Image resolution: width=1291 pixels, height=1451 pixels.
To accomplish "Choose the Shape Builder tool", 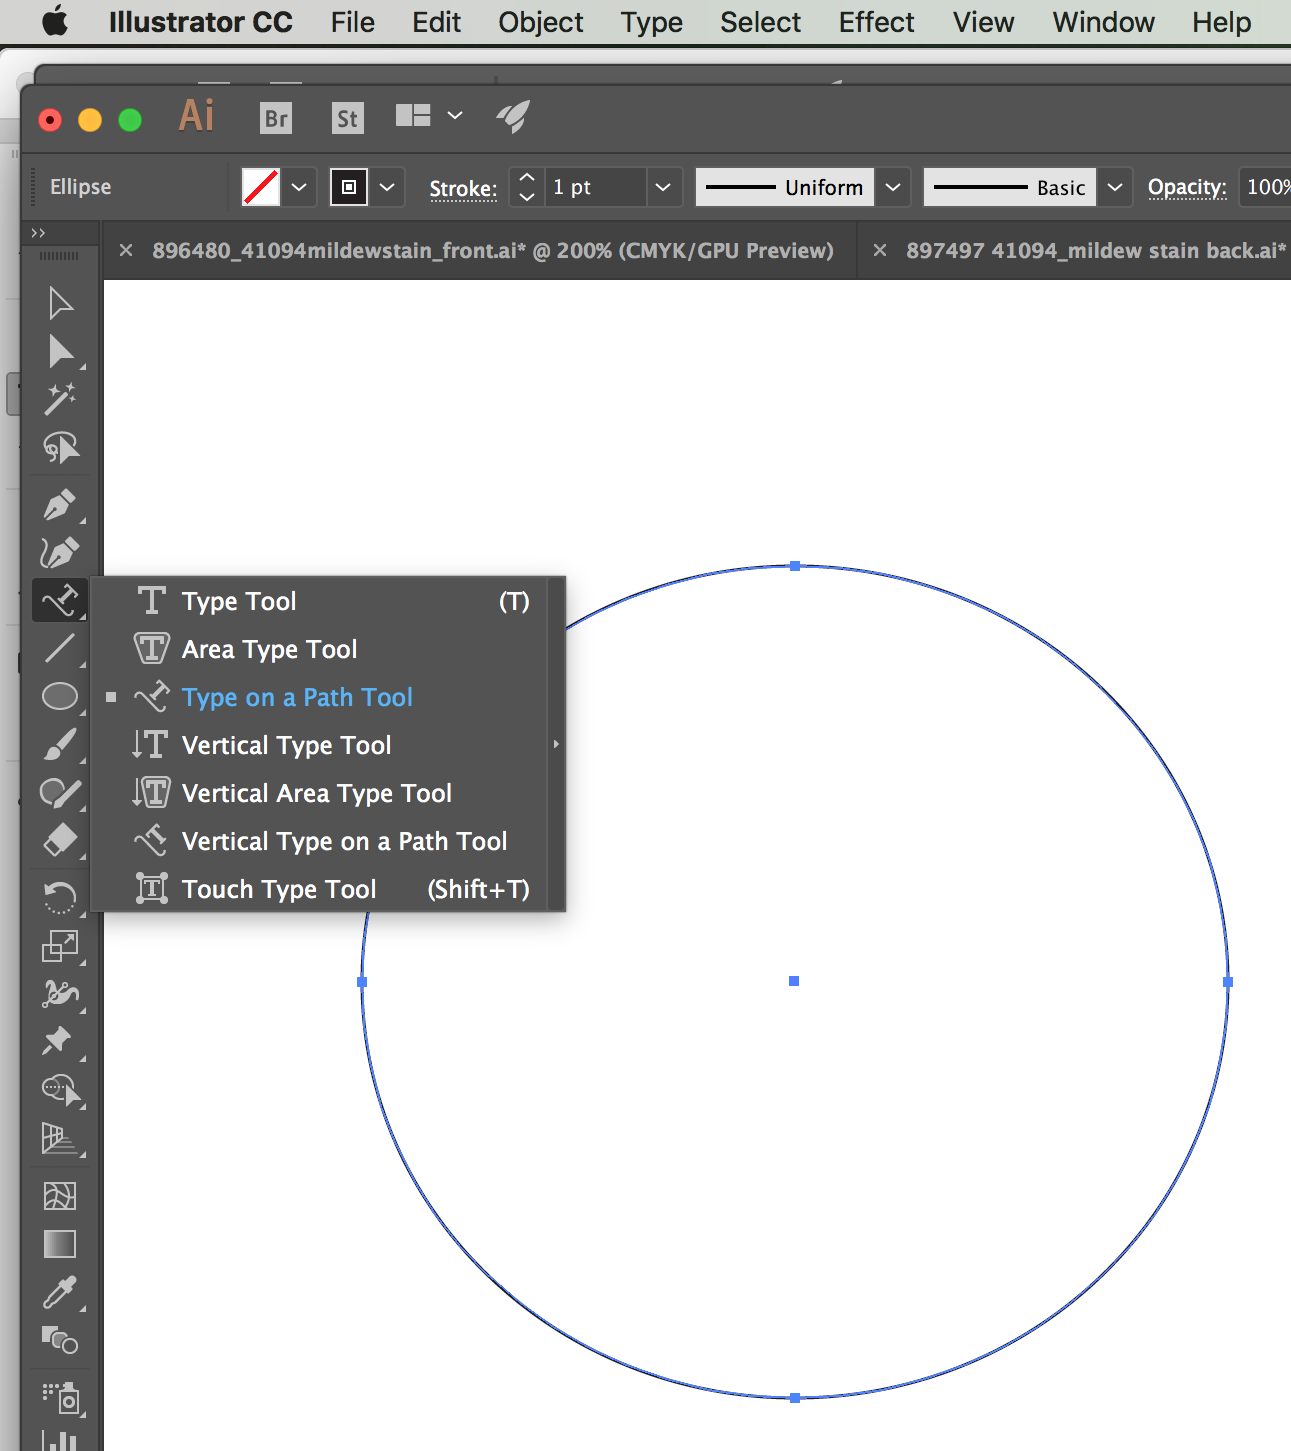I will [x=60, y=1089].
